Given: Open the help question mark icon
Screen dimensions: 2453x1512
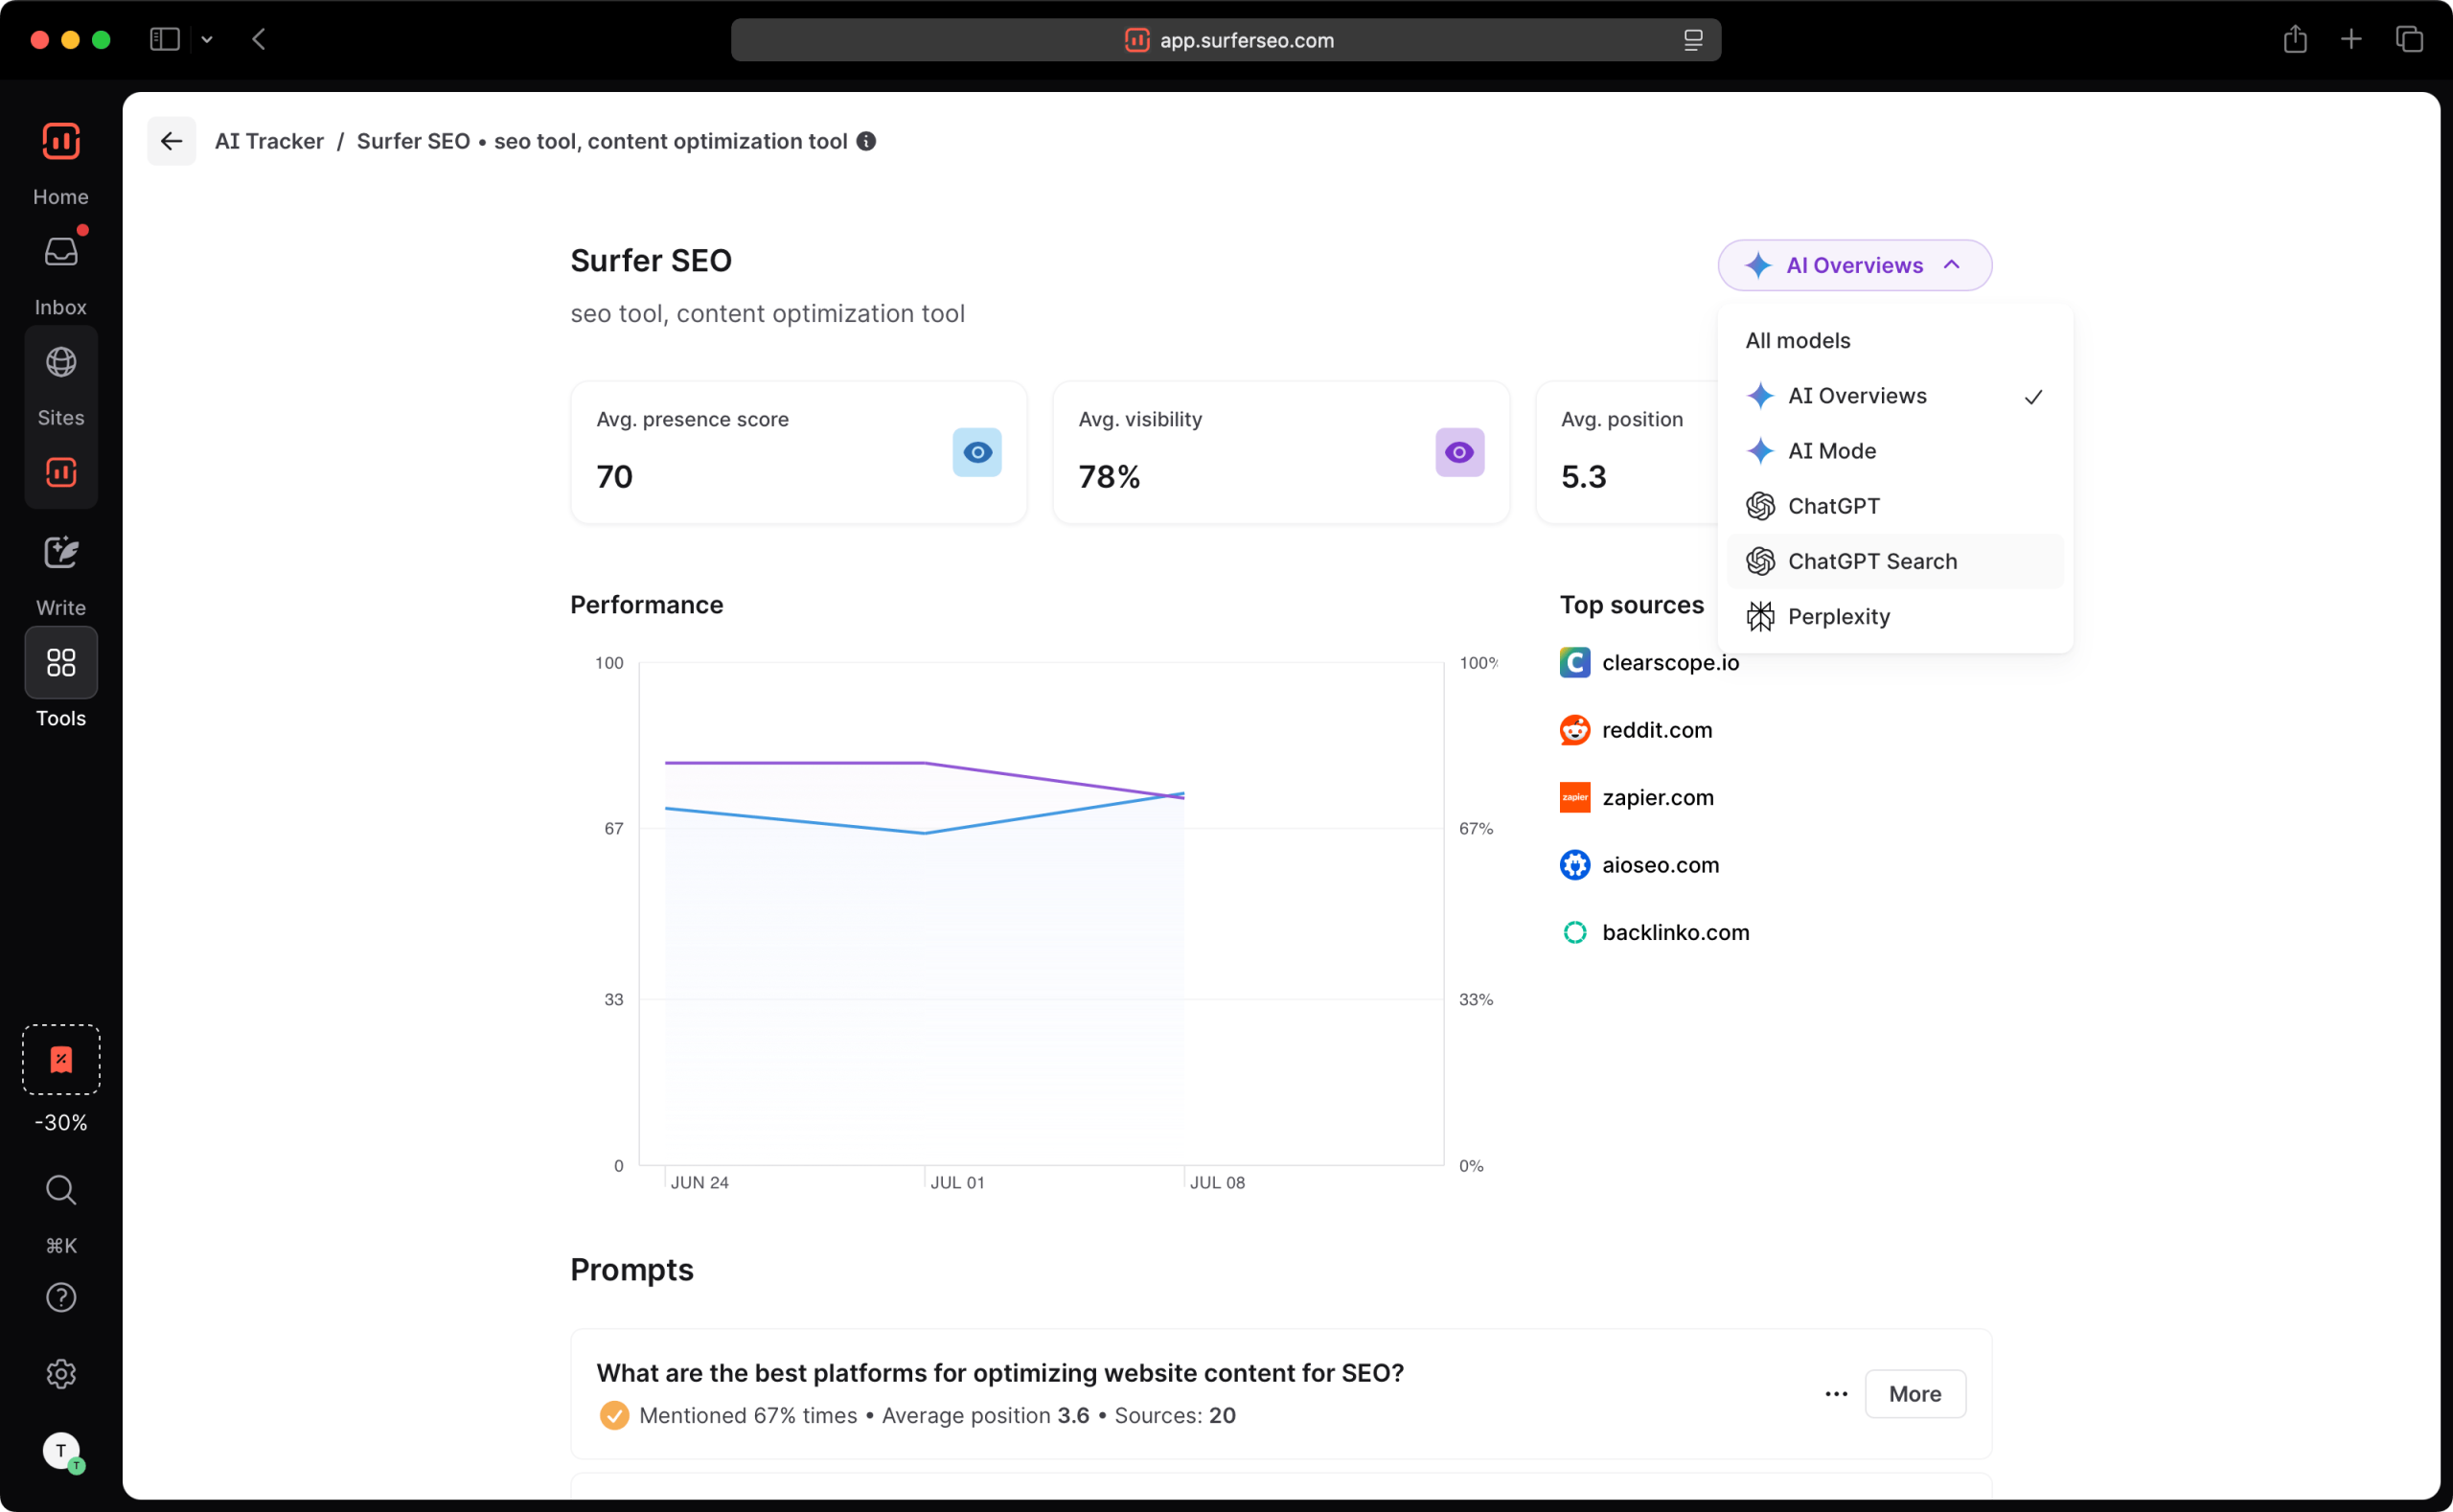Looking at the screenshot, I should point(60,1297).
